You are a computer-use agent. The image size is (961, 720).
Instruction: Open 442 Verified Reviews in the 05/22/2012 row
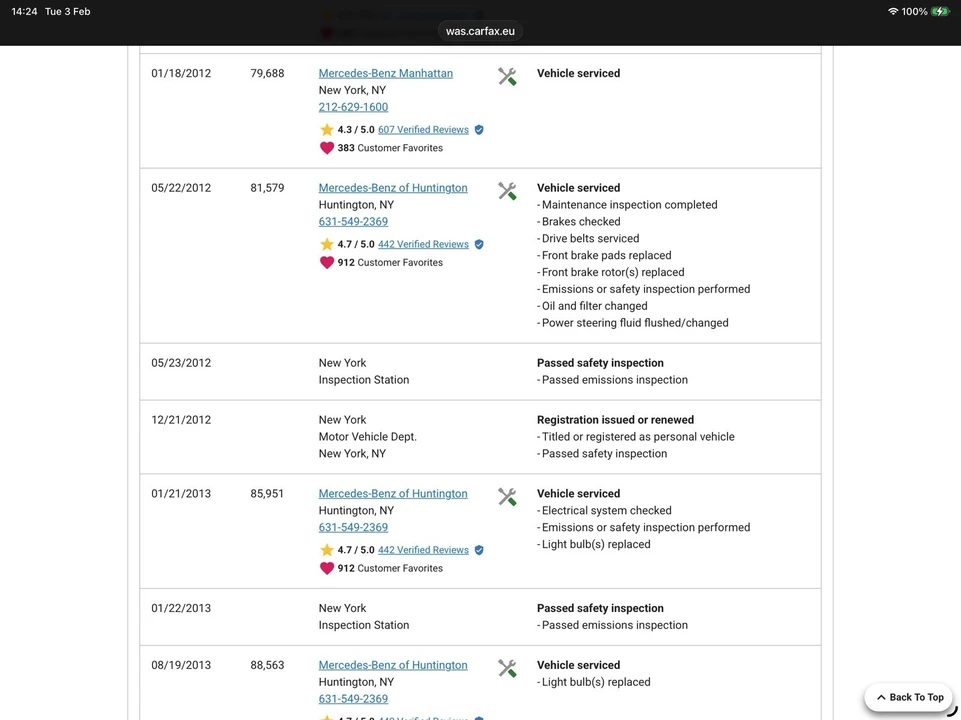pyautogui.click(x=423, y=244)
